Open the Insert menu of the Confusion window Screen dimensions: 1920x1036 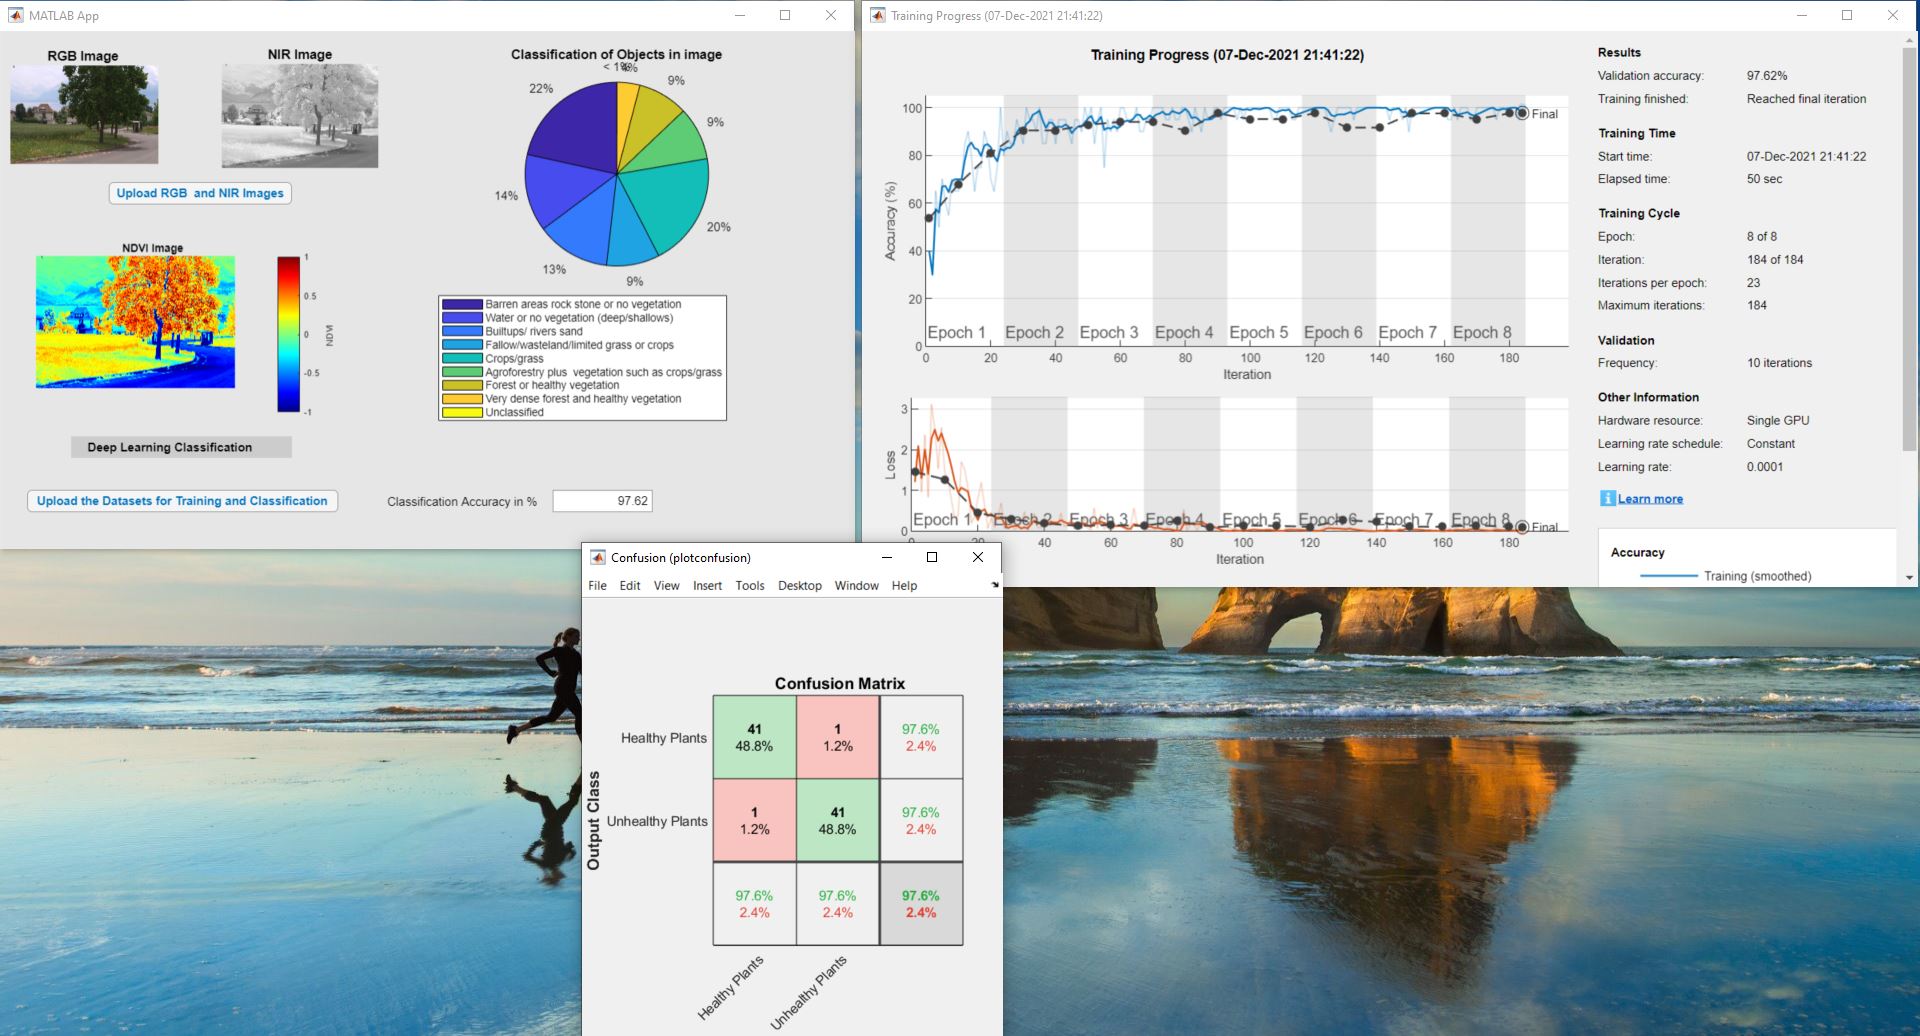tap(707, 586)
